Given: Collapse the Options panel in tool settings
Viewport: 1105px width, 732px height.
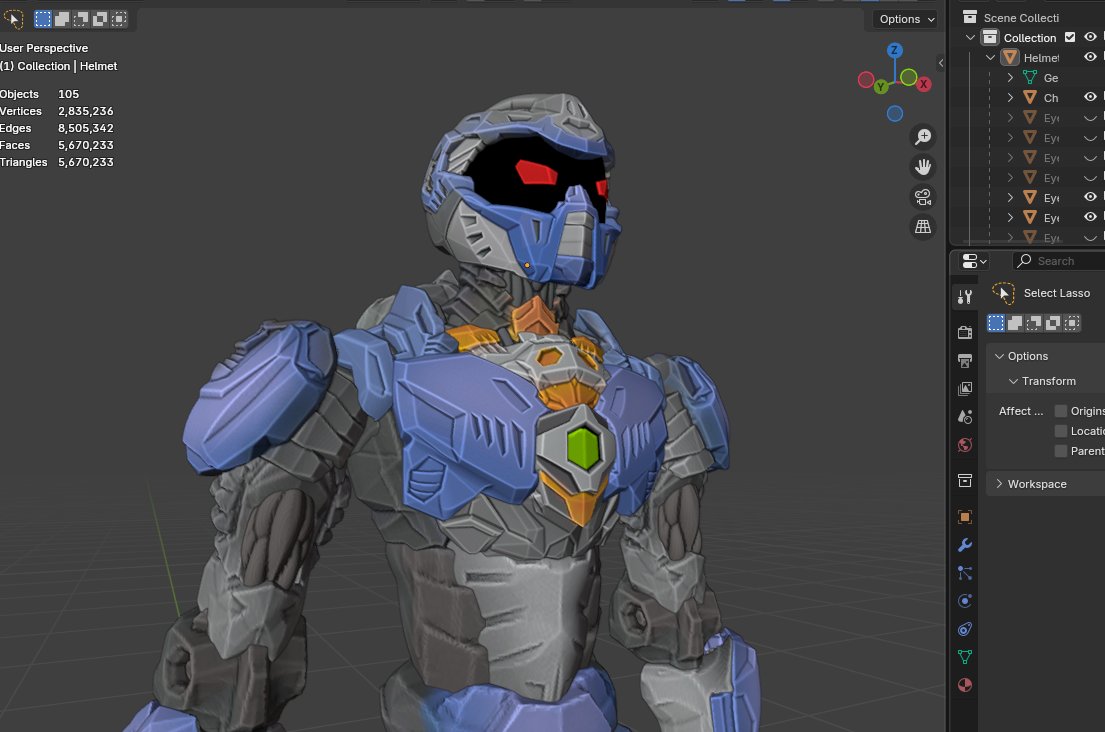Looking at the screenshot, I should coord(999,356).
